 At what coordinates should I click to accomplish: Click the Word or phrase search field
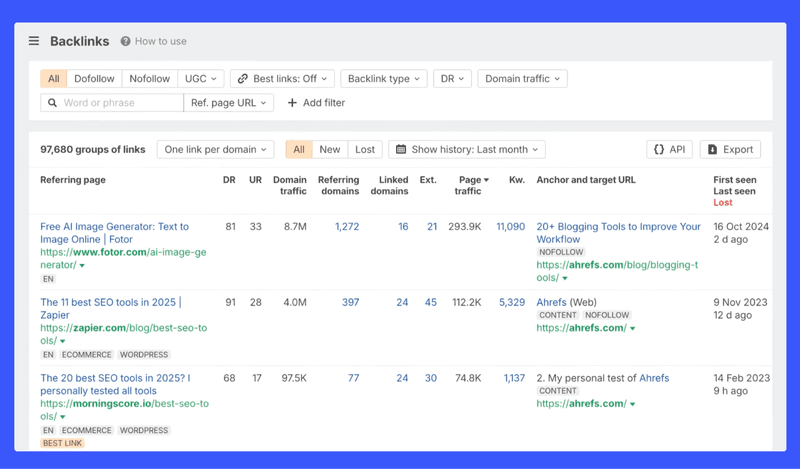point(112,103)
